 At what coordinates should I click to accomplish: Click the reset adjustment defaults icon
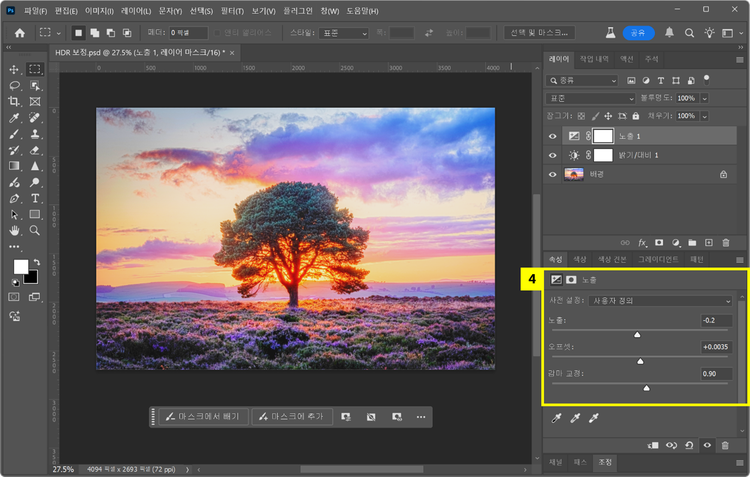click(690, 445)
